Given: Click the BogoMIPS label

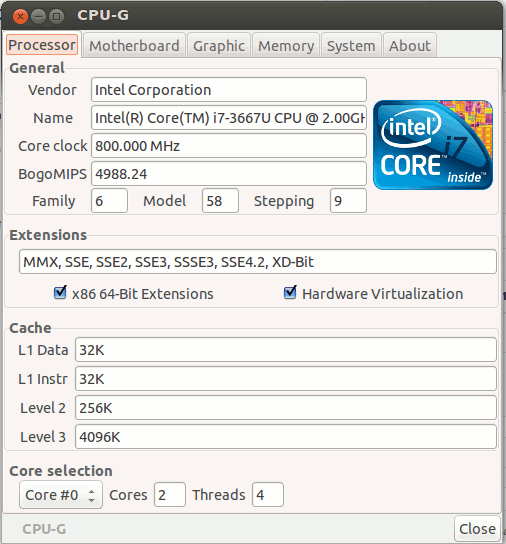Looking at the screenshot, I should [x=52, y=174].
